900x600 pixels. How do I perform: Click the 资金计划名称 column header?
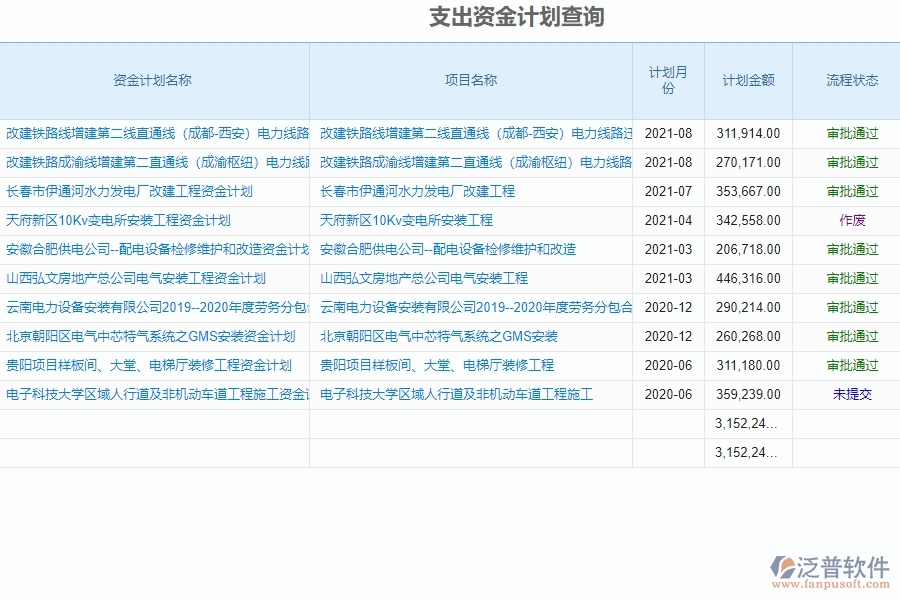[x=155, y=80]
